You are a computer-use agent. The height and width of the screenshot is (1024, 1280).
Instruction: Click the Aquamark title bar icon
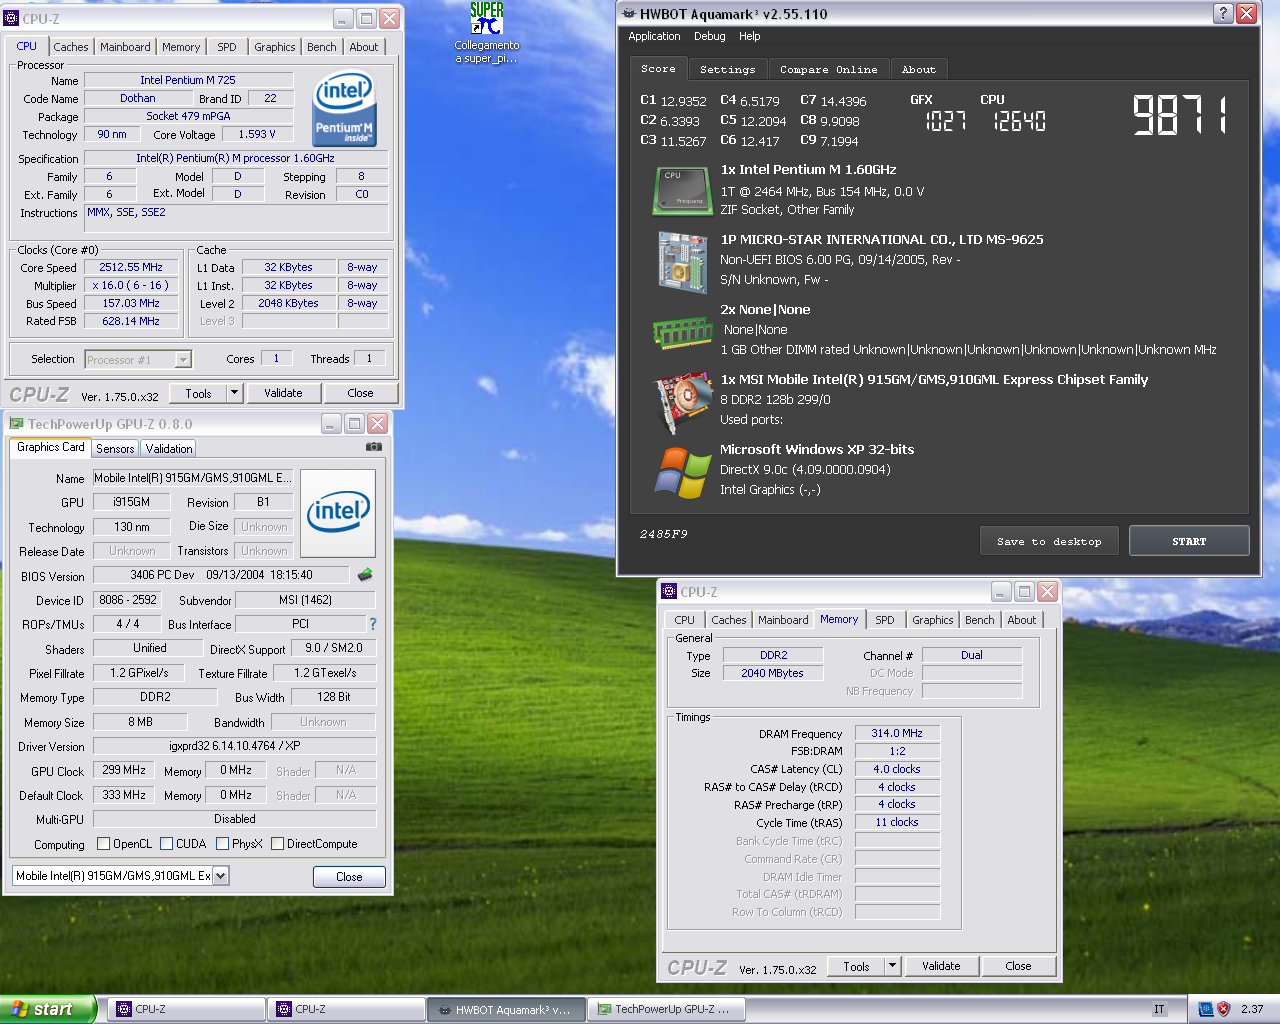point(629,14)
